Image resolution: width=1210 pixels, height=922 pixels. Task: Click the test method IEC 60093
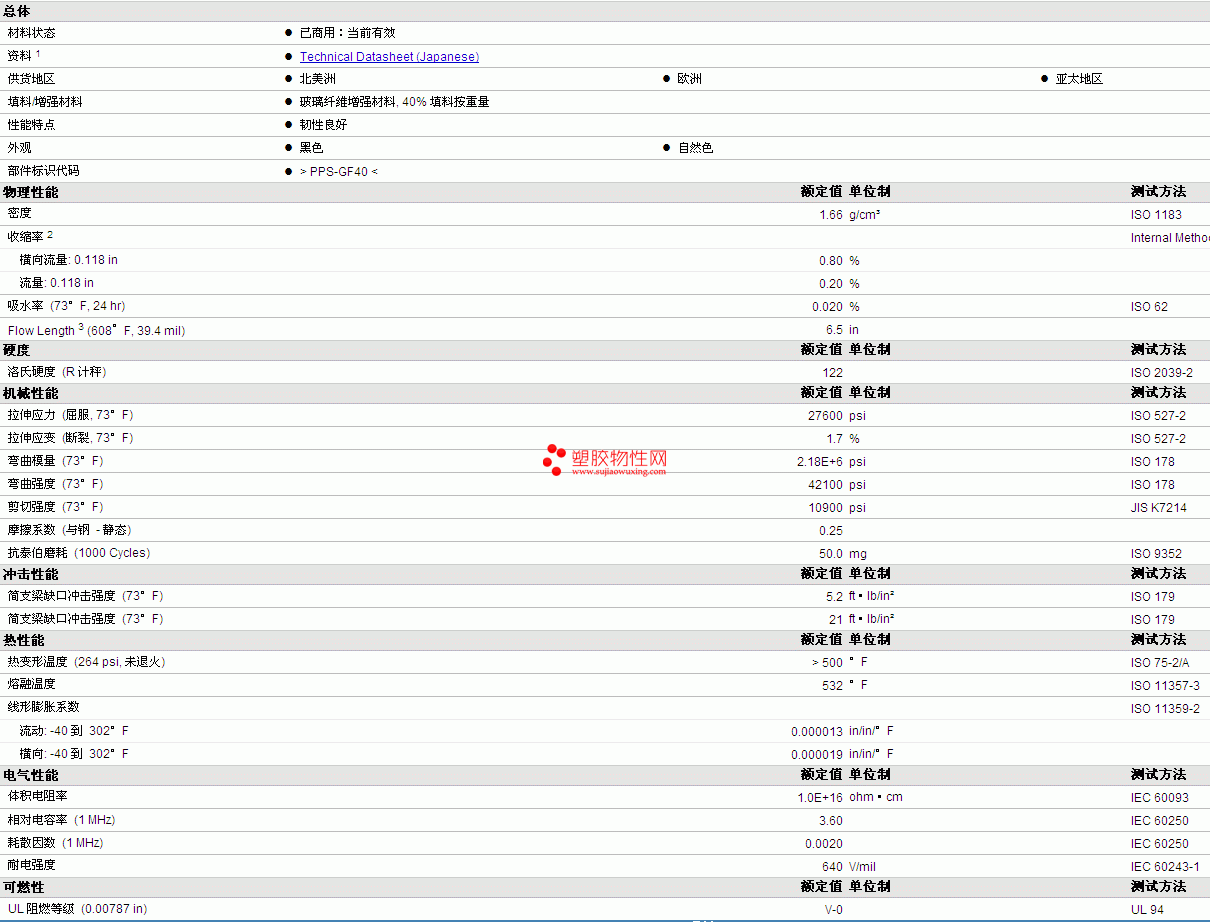pos(1160,798)
